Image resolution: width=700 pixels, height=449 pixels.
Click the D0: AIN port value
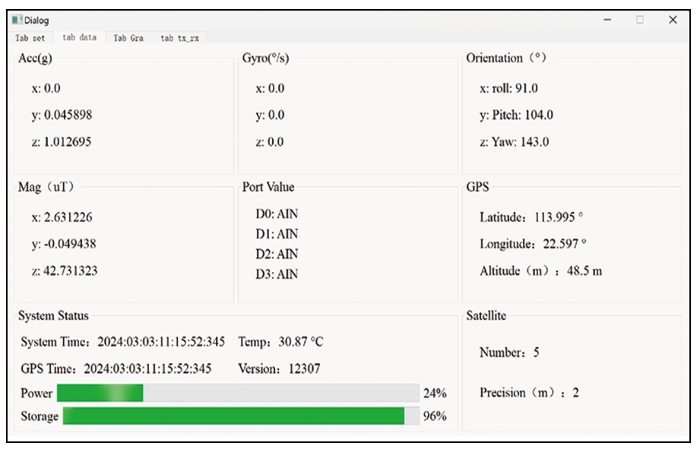(x=277, y=213)
